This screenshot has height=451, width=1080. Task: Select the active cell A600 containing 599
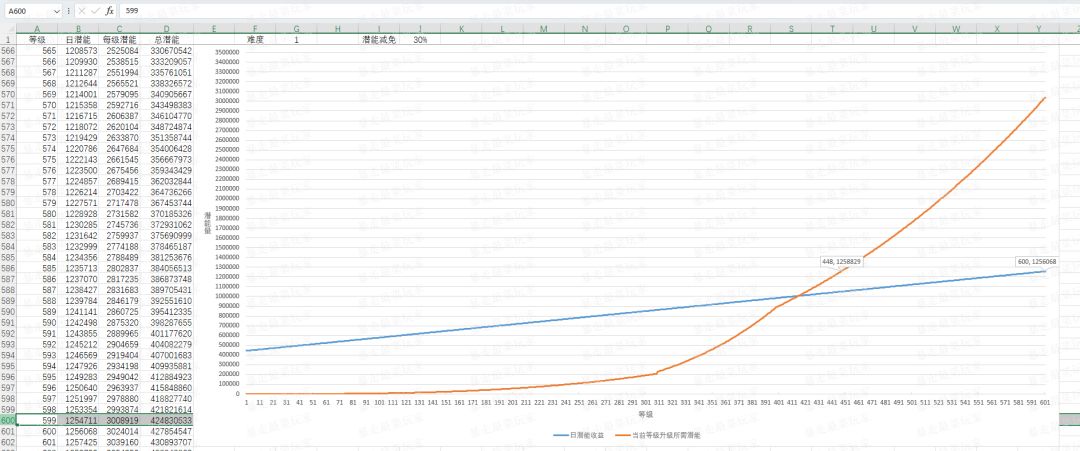[37, 420]
